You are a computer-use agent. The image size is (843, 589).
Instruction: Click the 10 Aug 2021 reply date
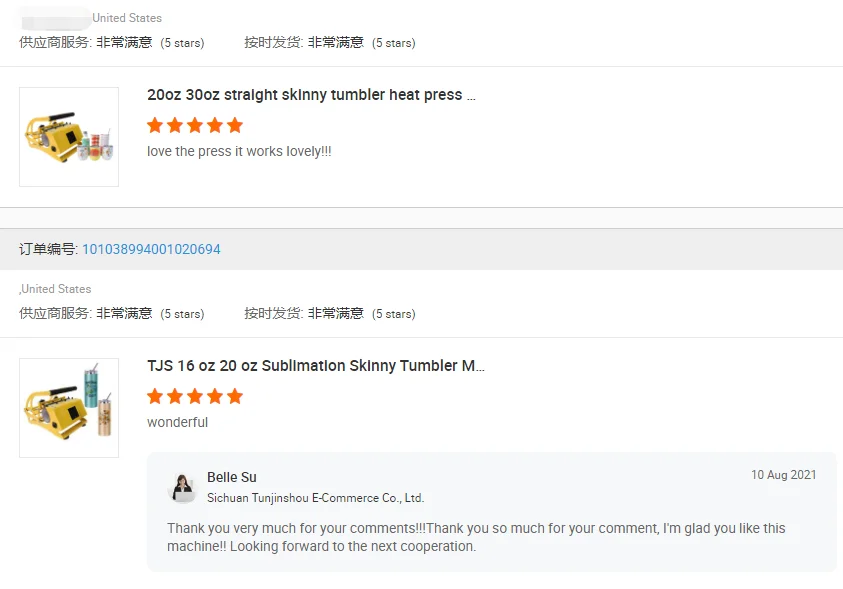coord(783,475)
